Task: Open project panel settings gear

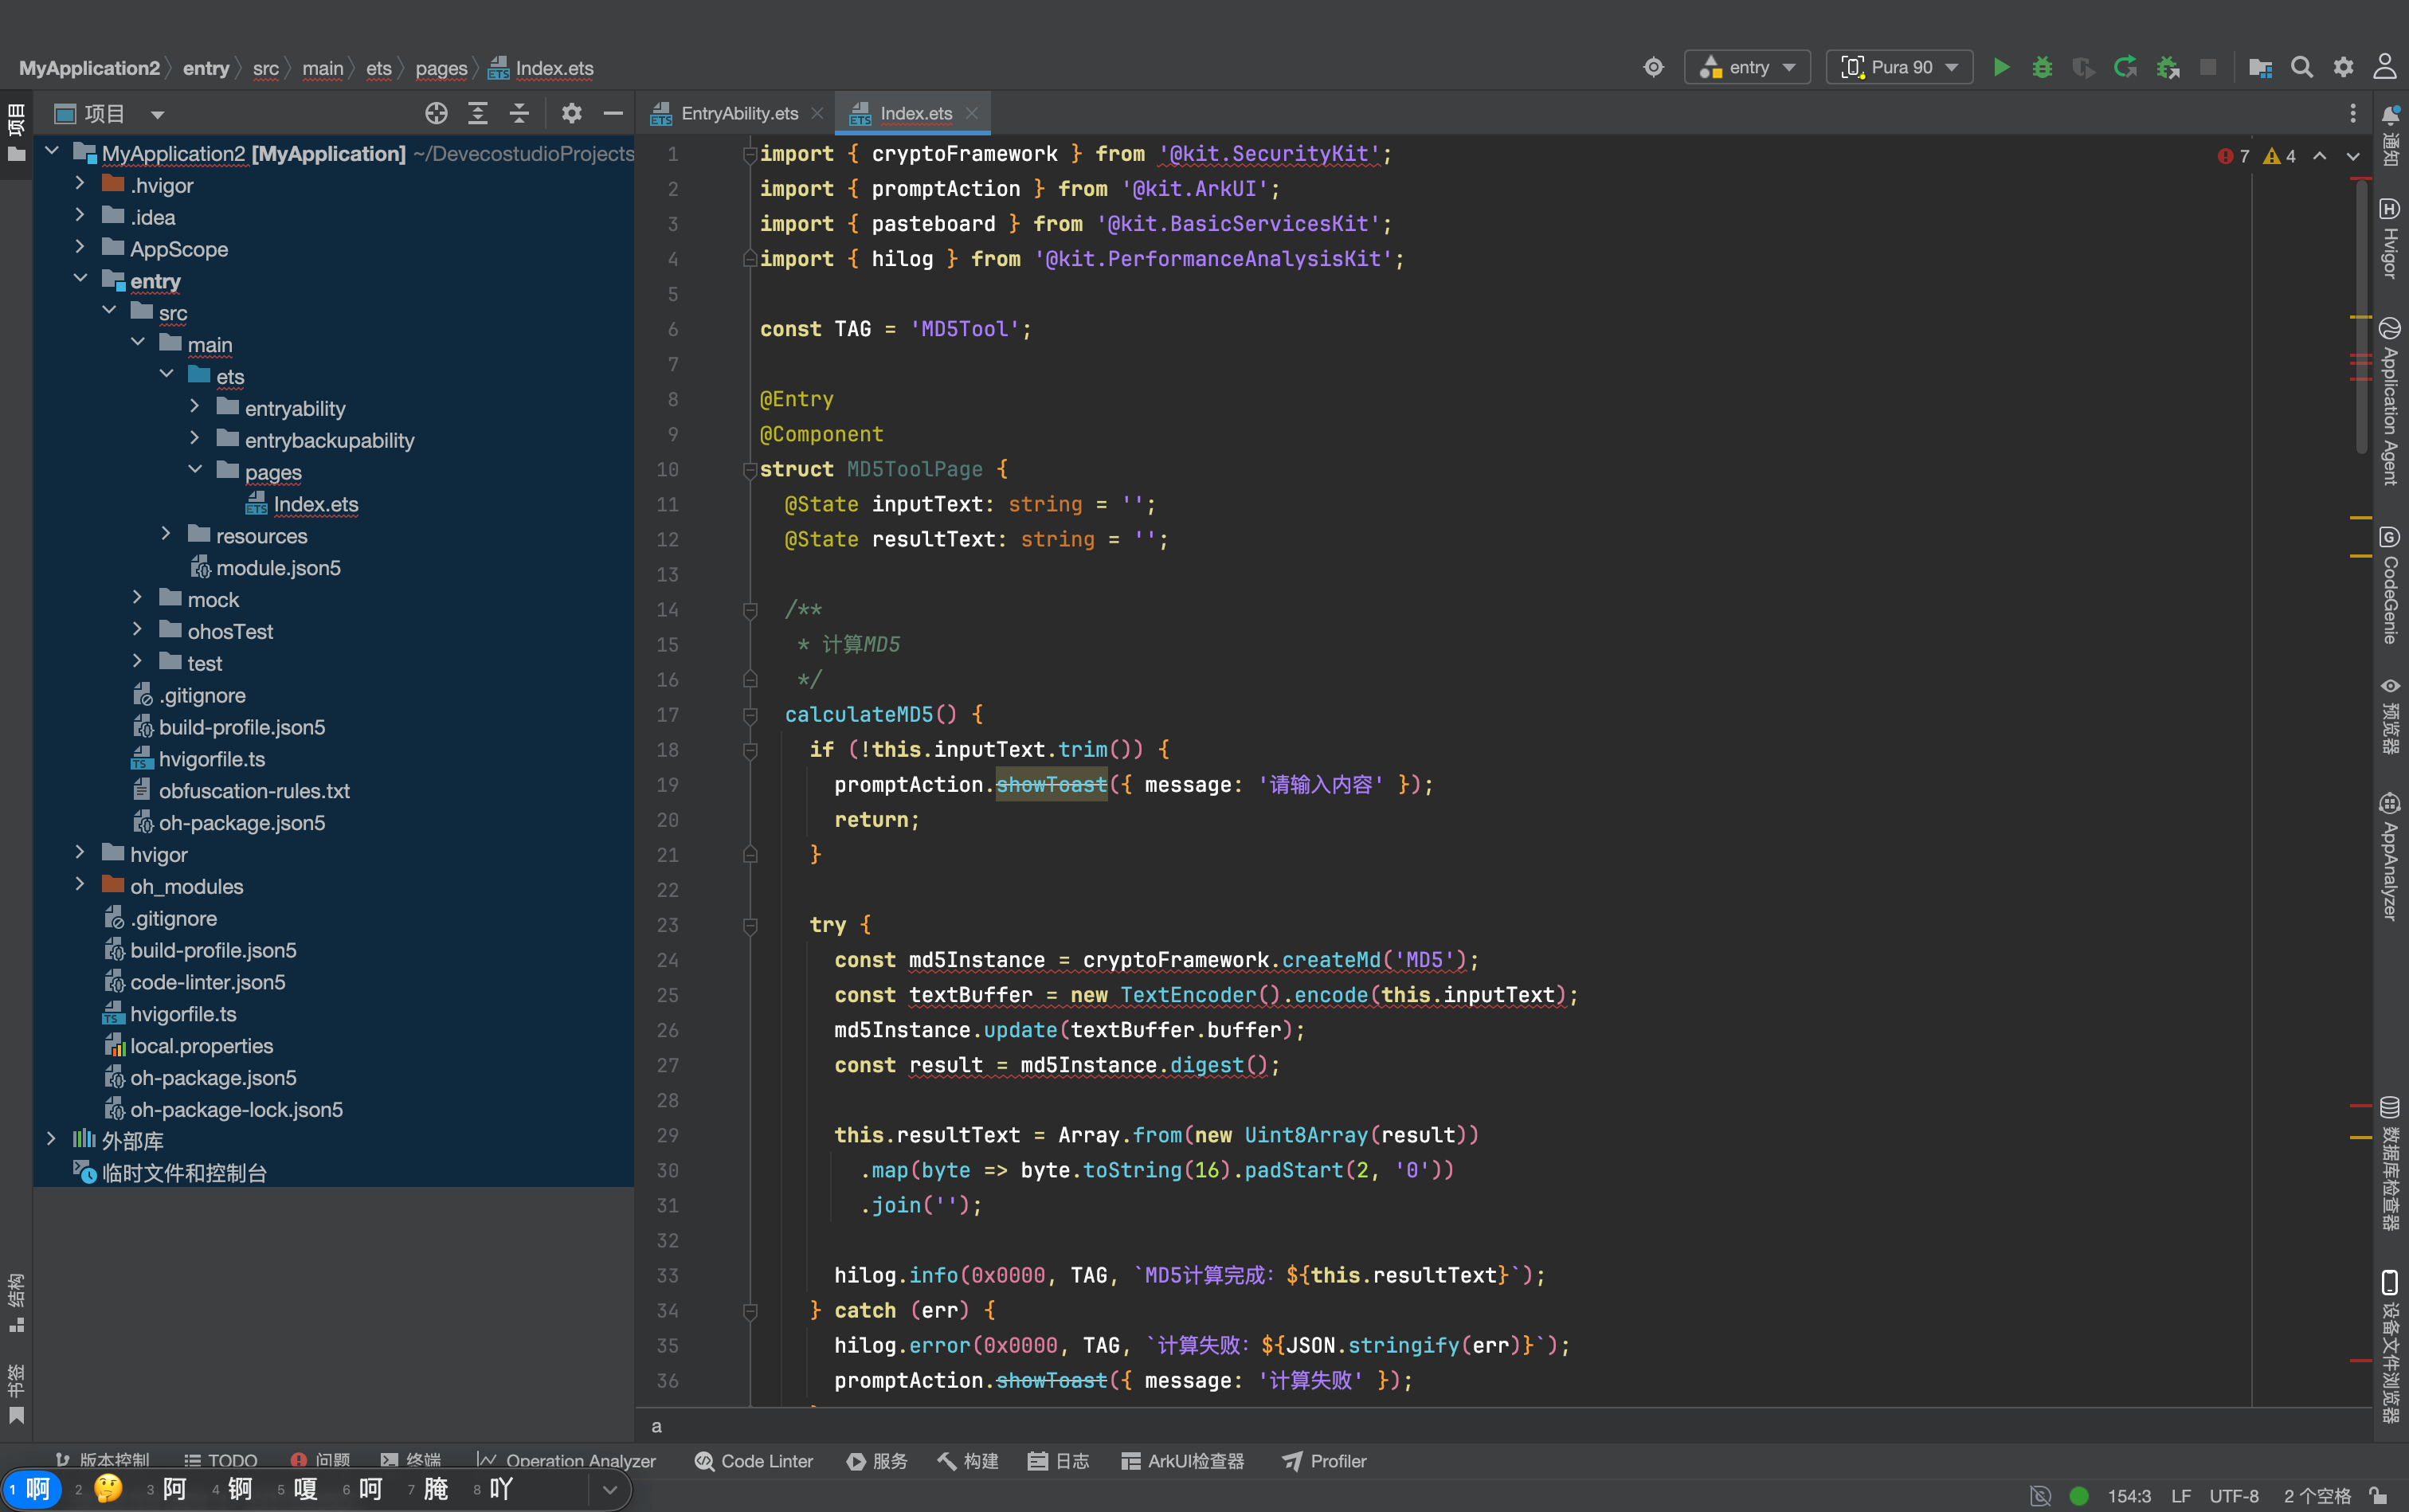Action: click(571, 114)
